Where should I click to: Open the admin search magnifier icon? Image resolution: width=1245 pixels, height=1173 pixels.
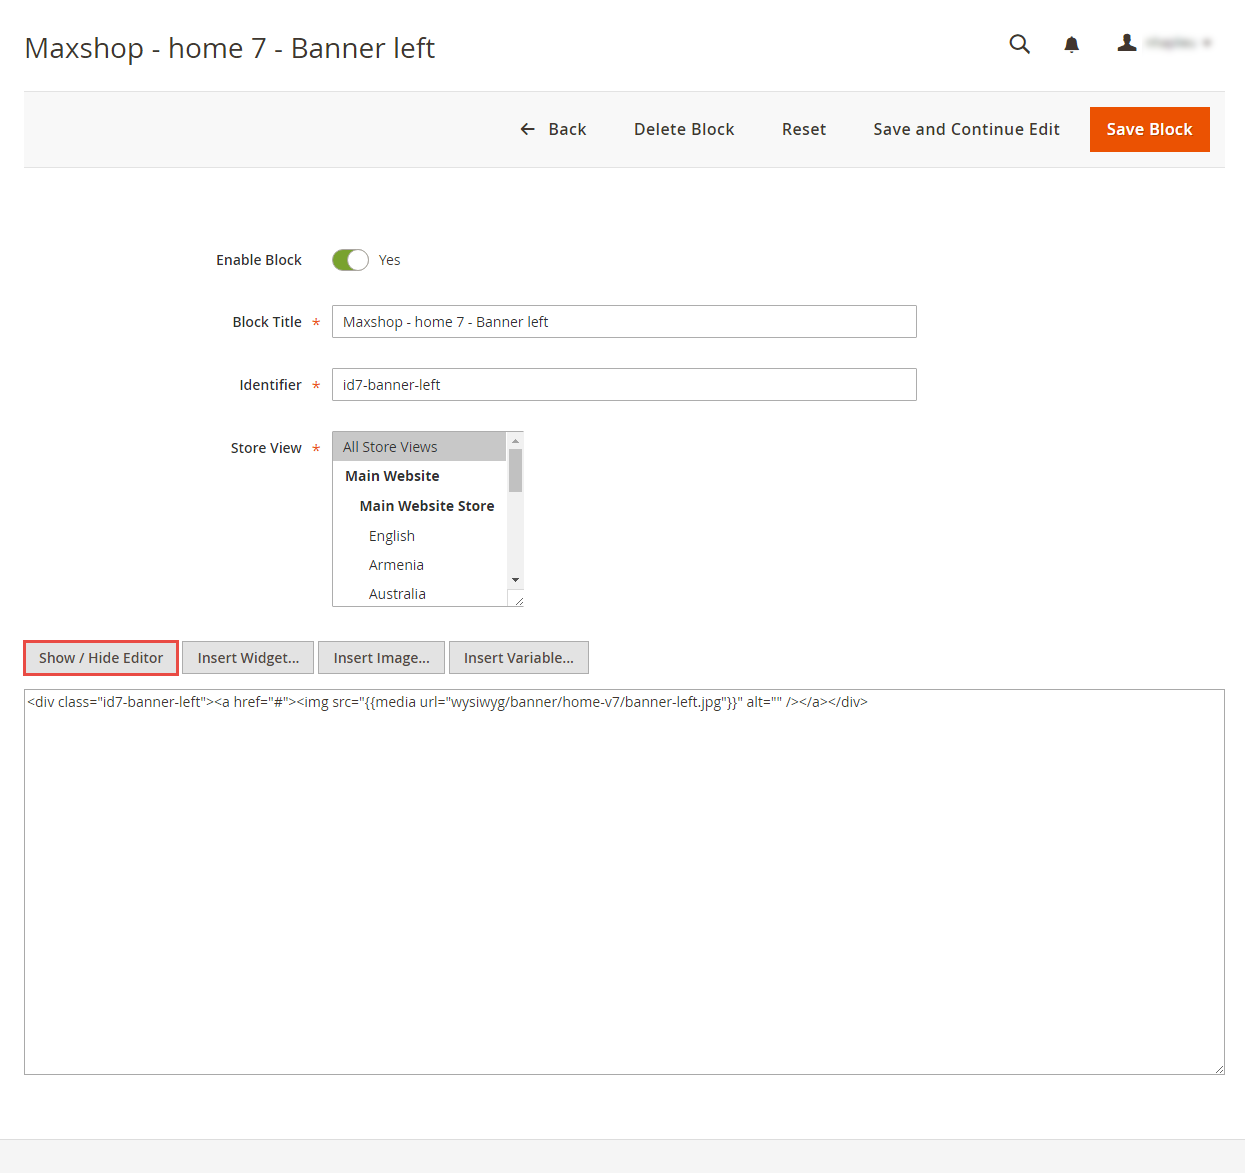pos(1019,44)
